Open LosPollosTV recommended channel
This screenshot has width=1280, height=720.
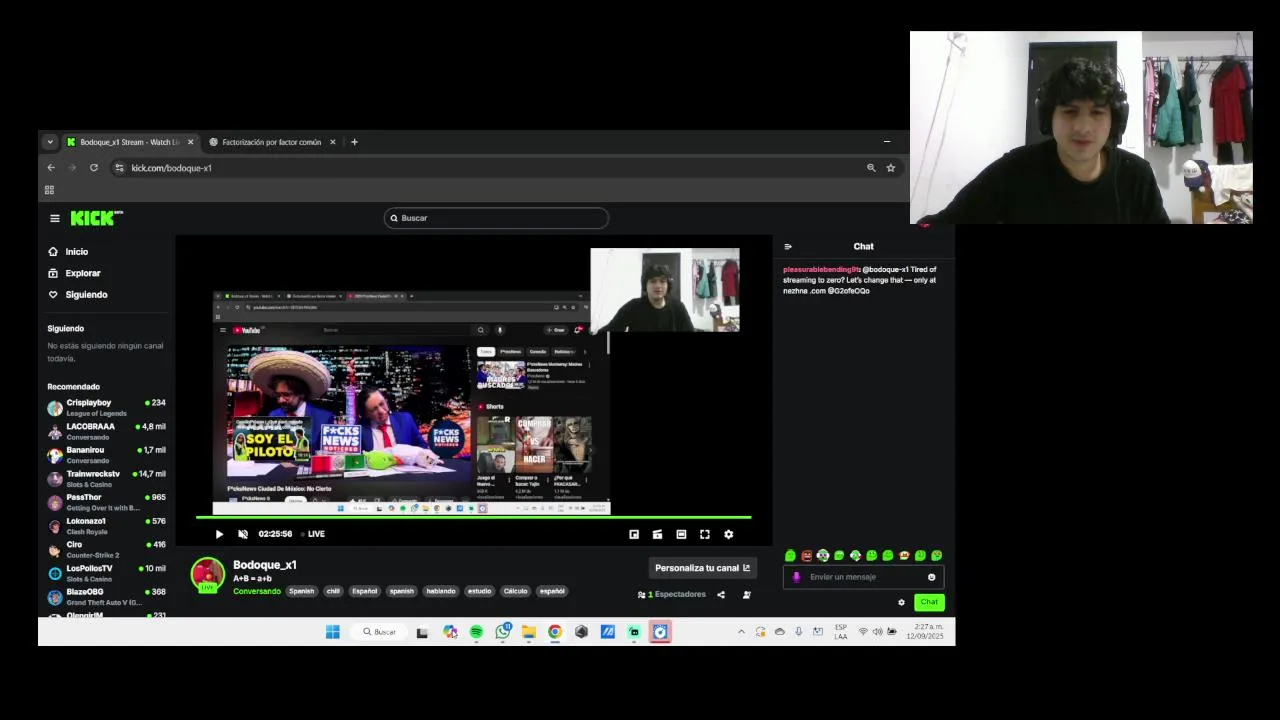pyautogui.click(x=106, y=573)
